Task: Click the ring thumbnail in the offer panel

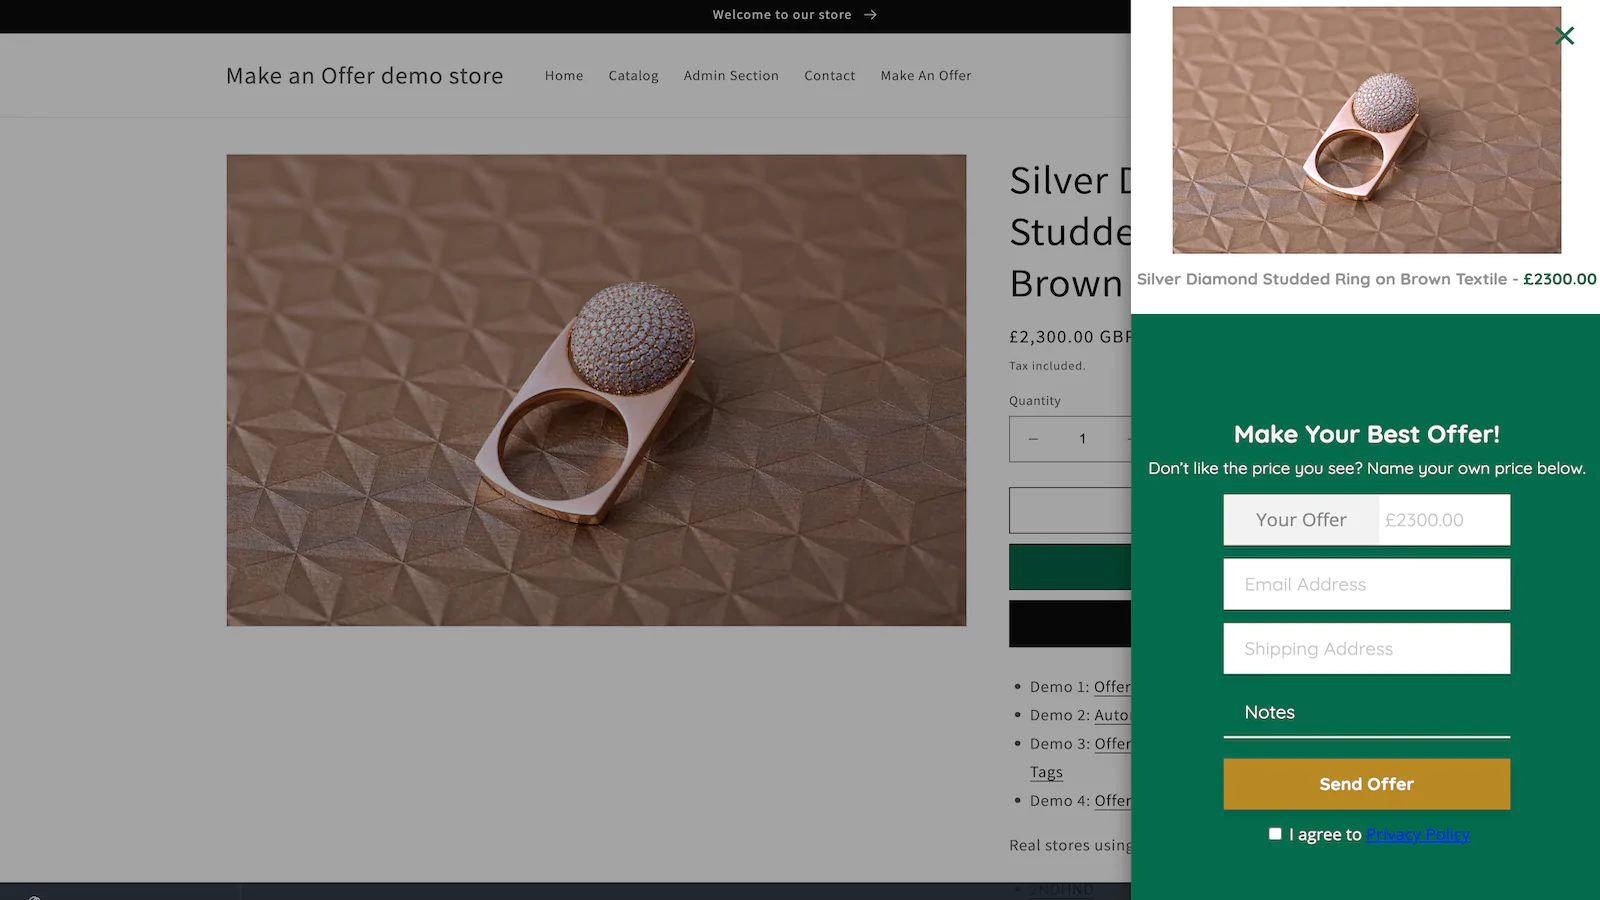Action: tap(1366, 130)
